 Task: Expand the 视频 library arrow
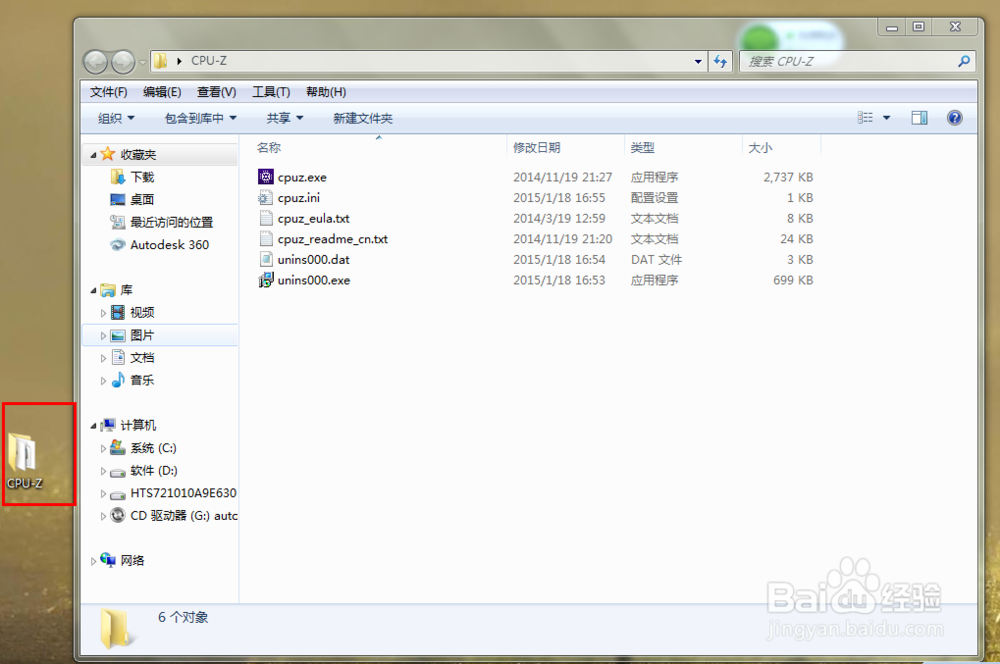(103, 313)
